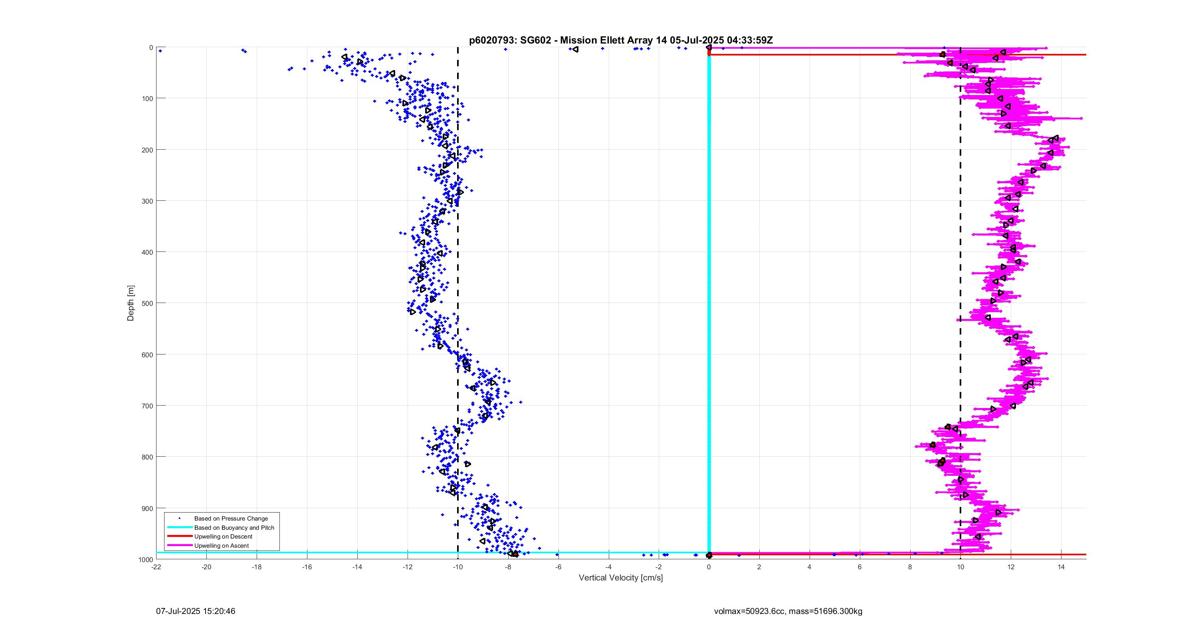The height and width of the screenshot is (628, 1200).
Task: Click the '600' depth tick label
Action: point(146,355)
